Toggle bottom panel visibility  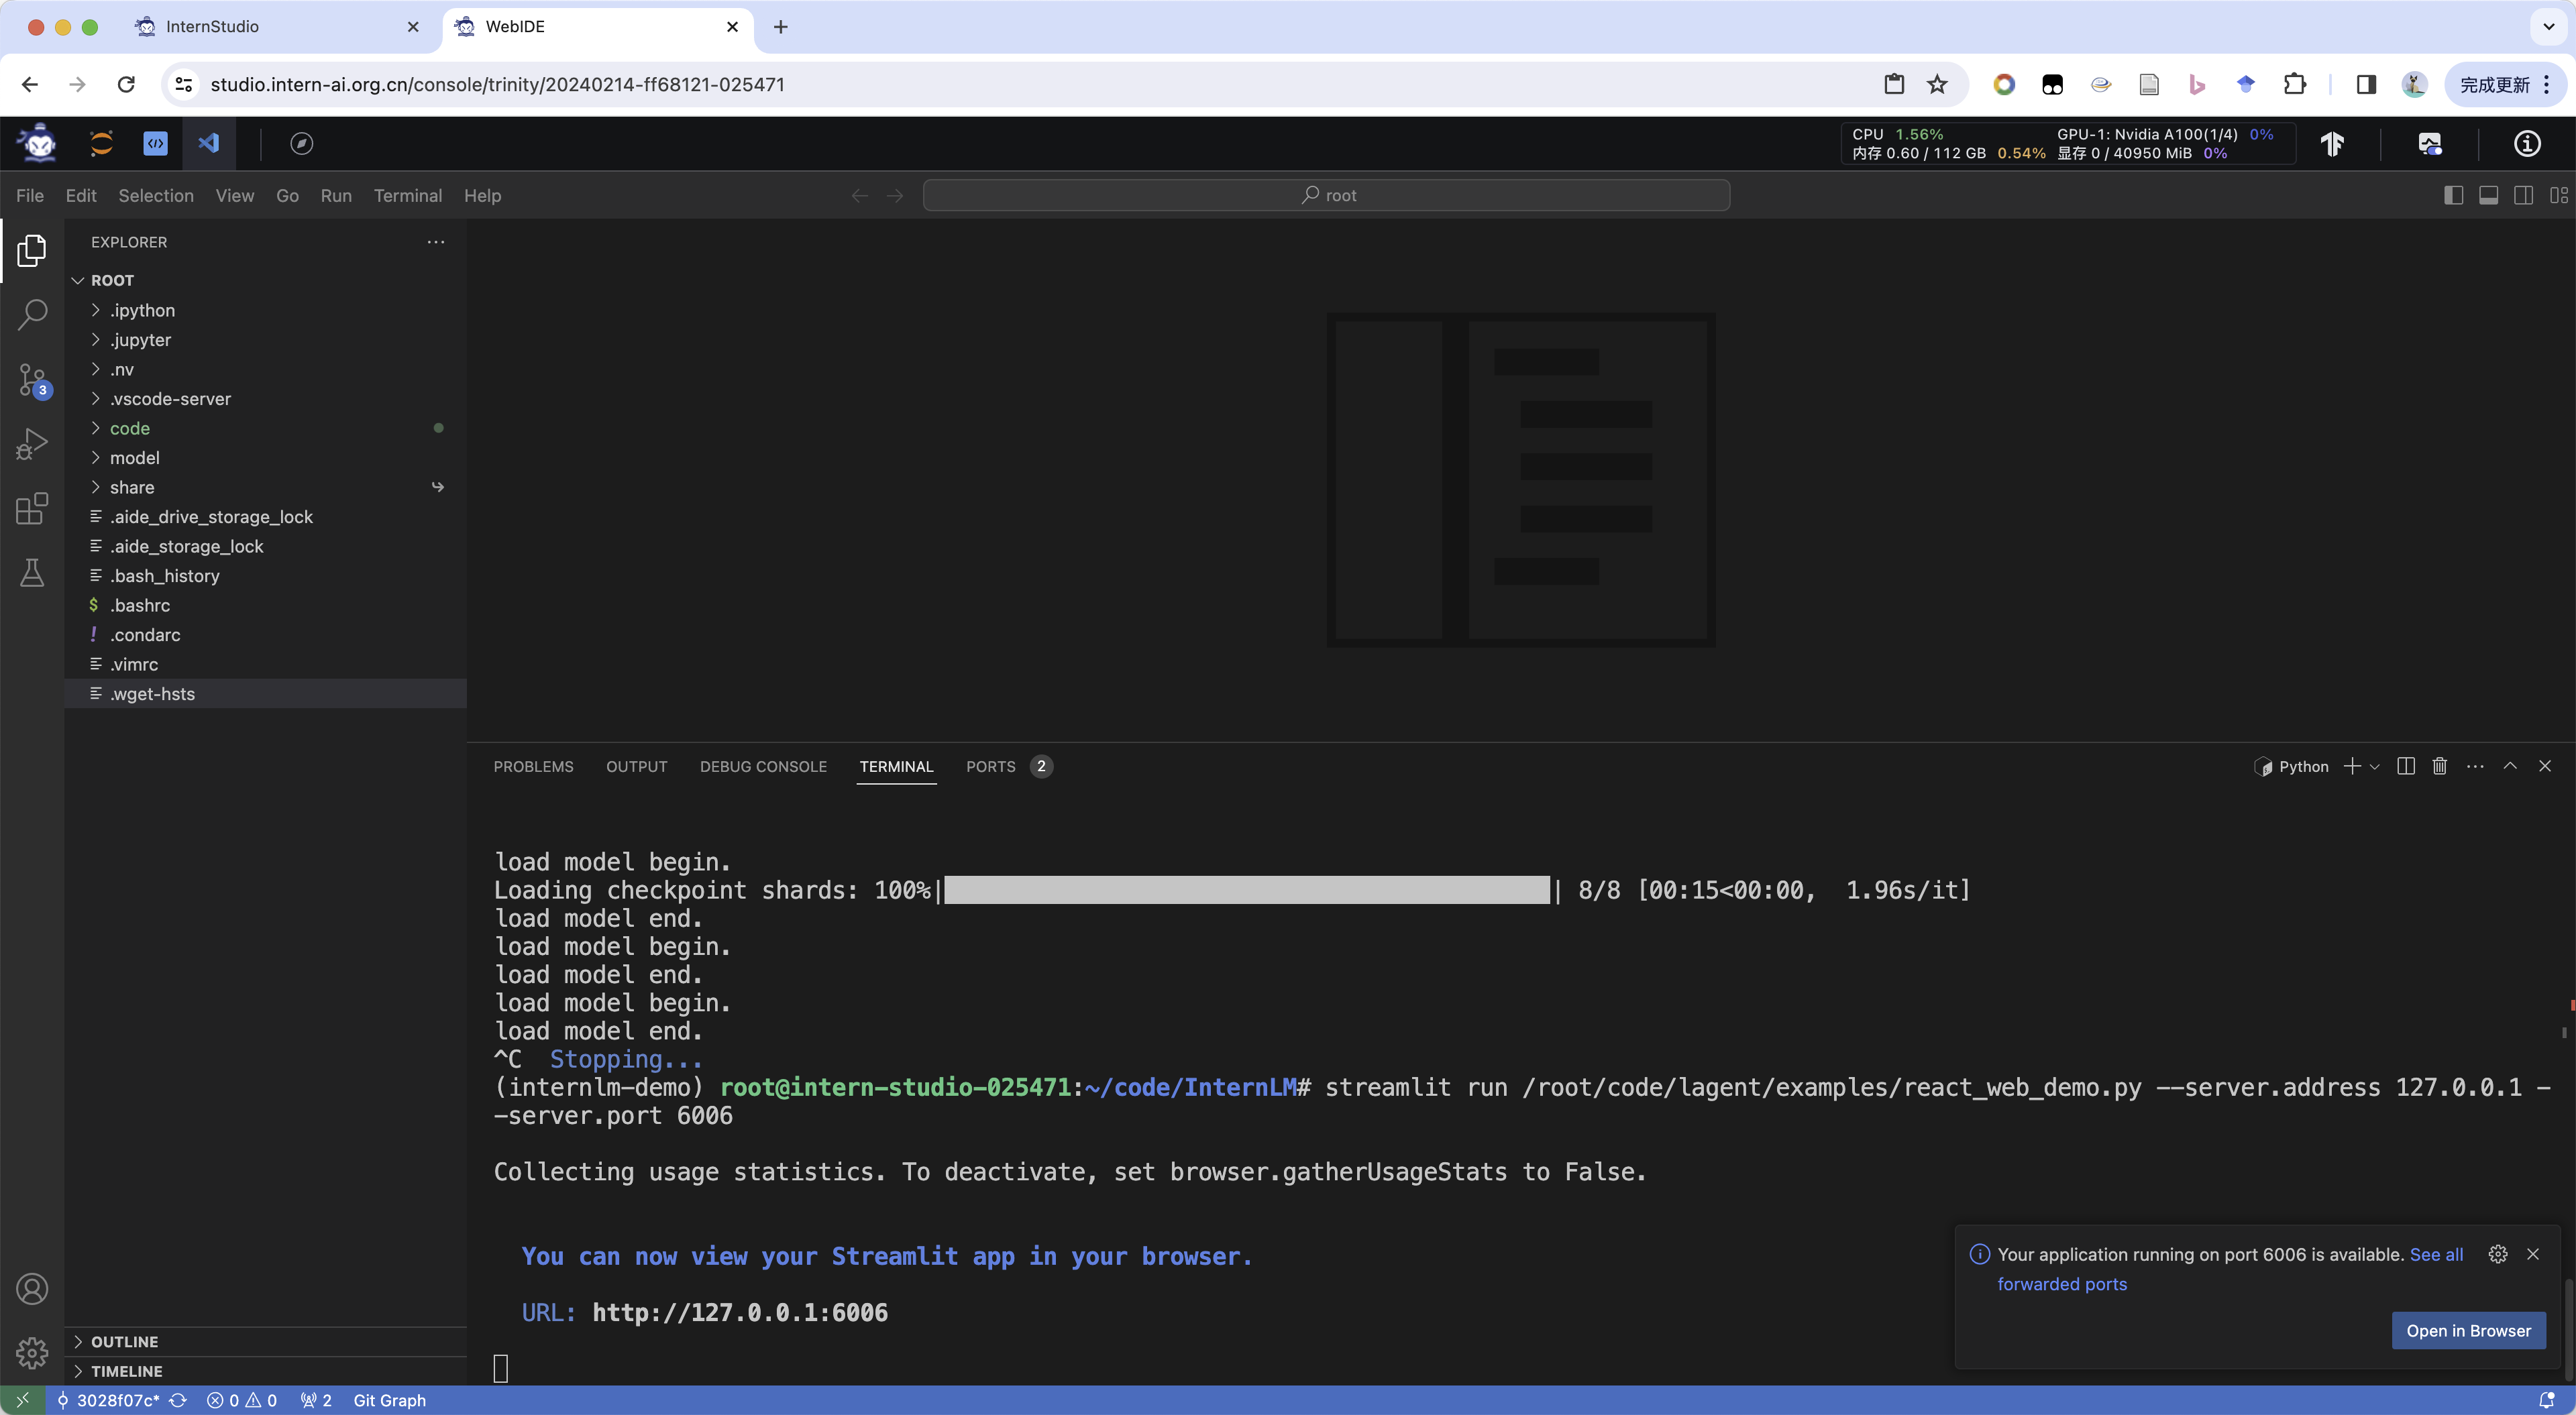coord(2488,195)
